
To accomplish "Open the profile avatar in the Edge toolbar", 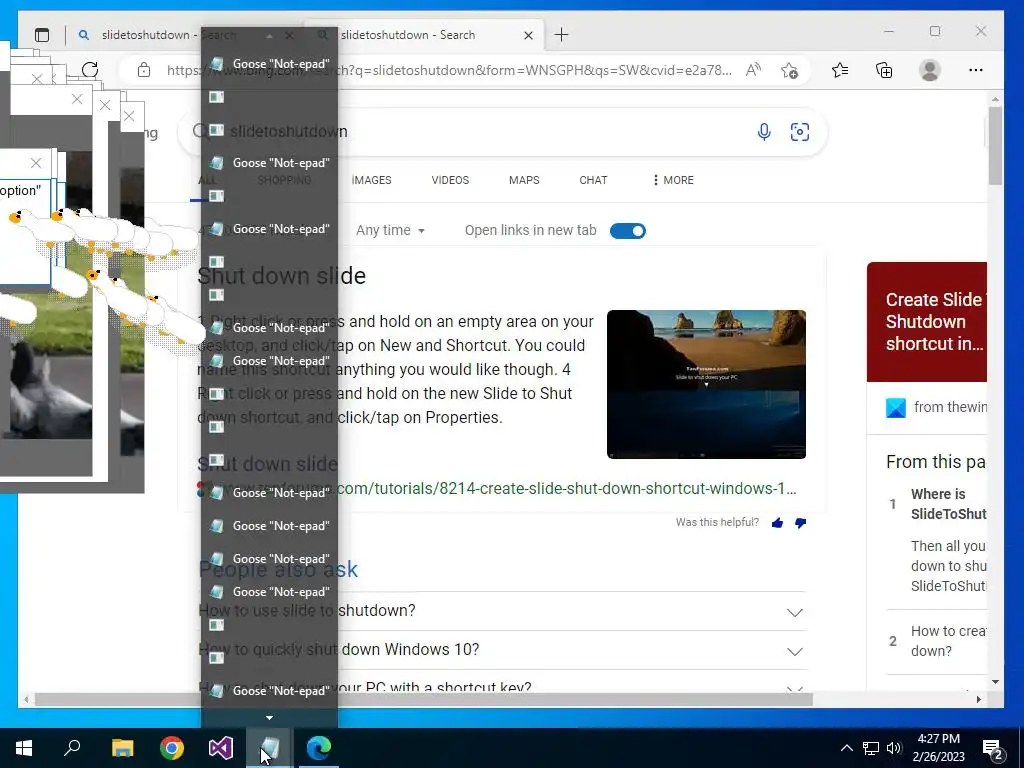I will coord(929,70).
